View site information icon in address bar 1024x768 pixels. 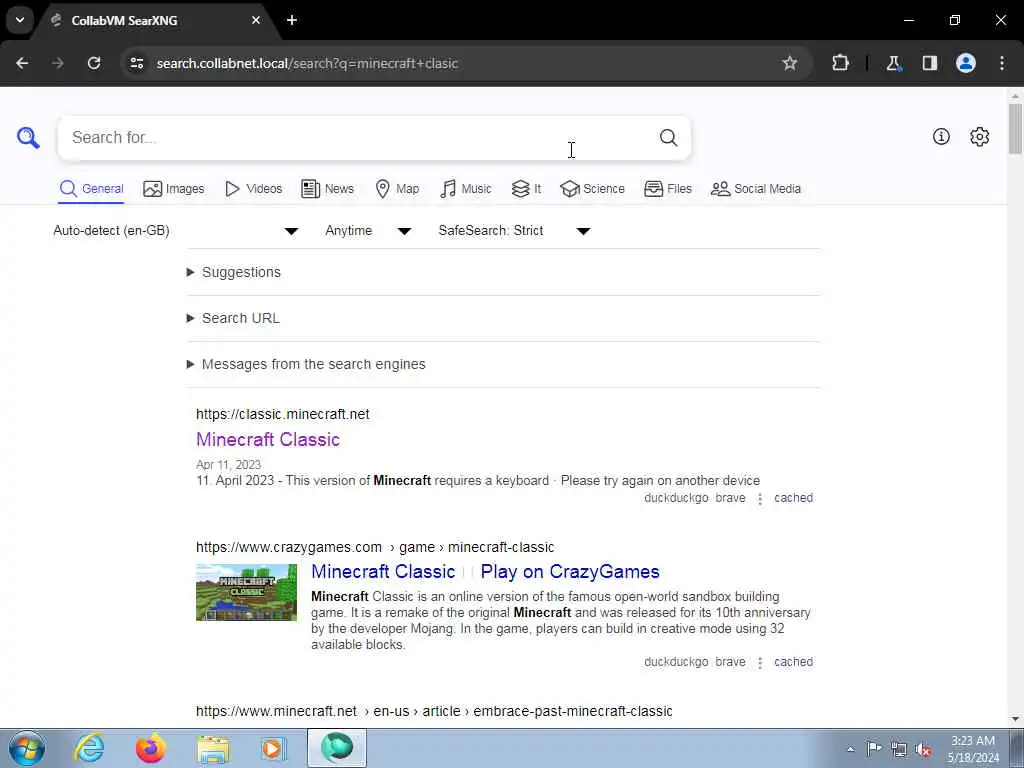(x=136, y=63)
